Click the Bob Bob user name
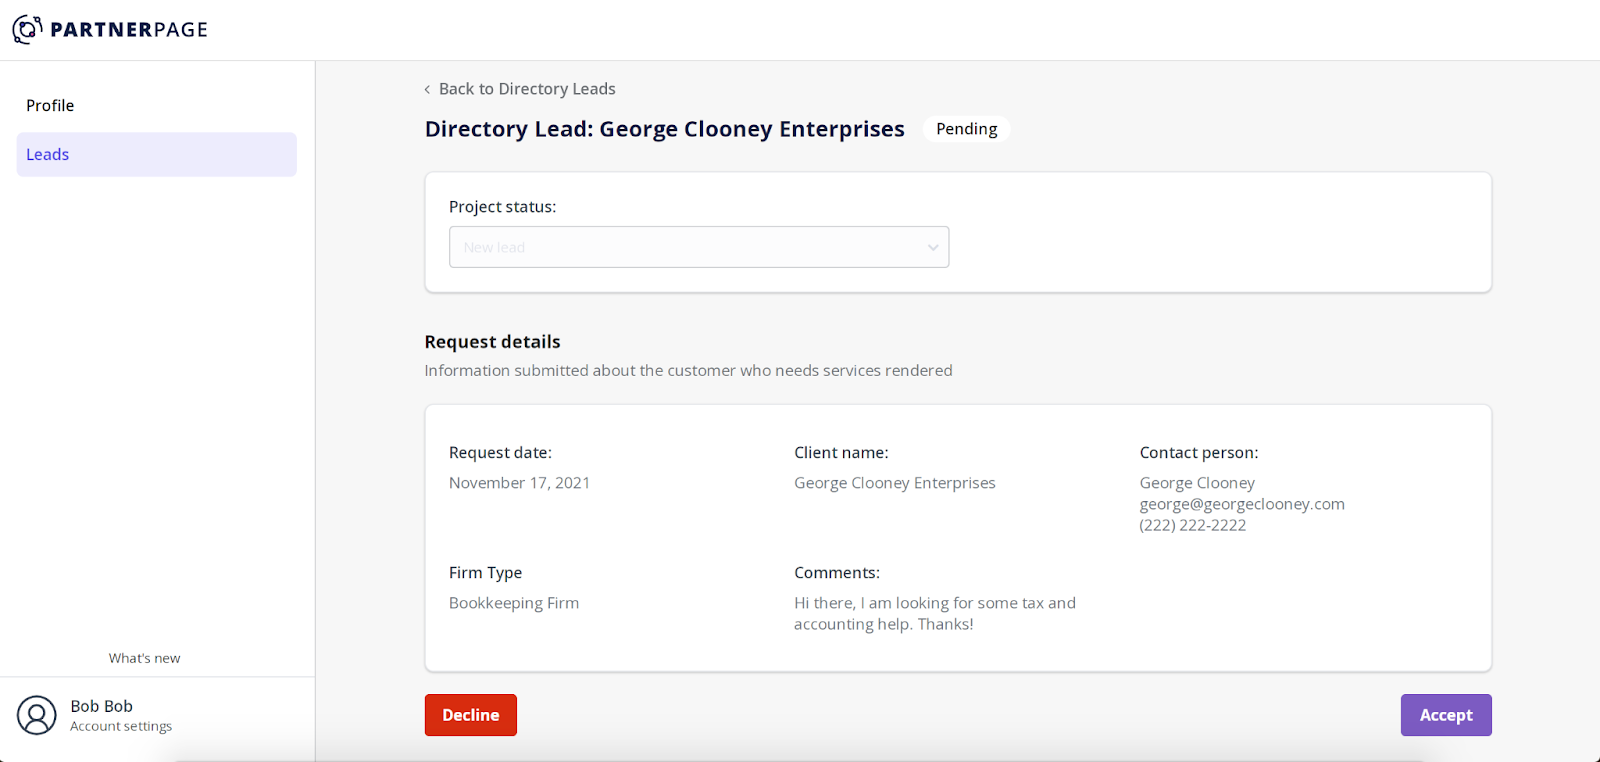 101,706
